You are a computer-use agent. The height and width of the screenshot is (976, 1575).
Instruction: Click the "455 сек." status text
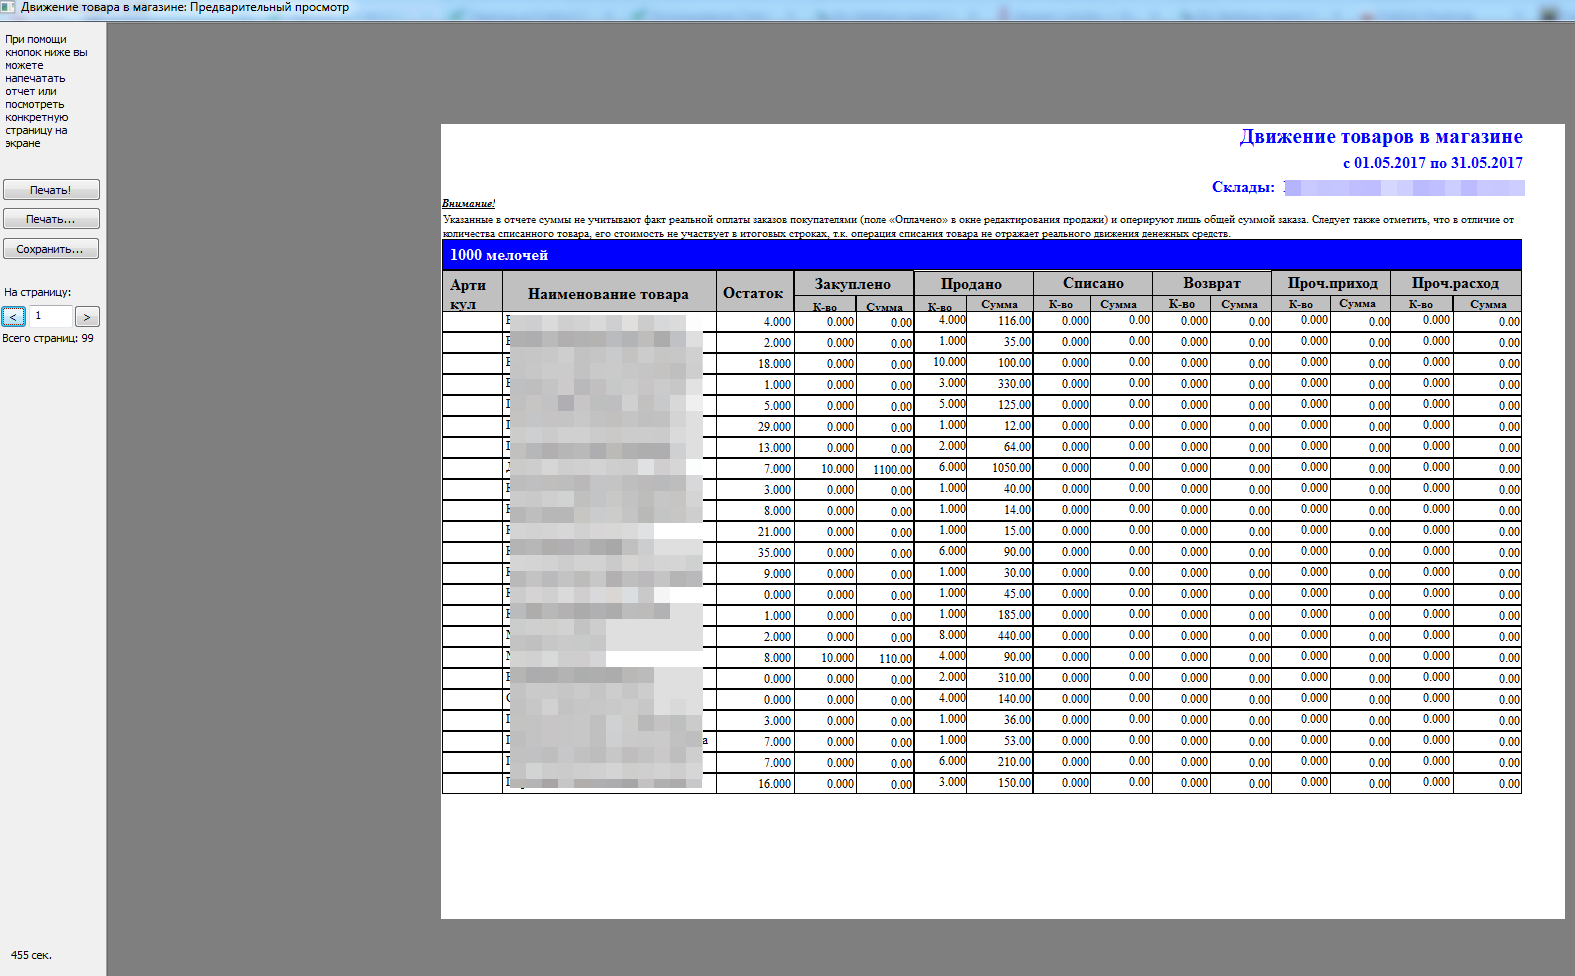coord(31,956)
